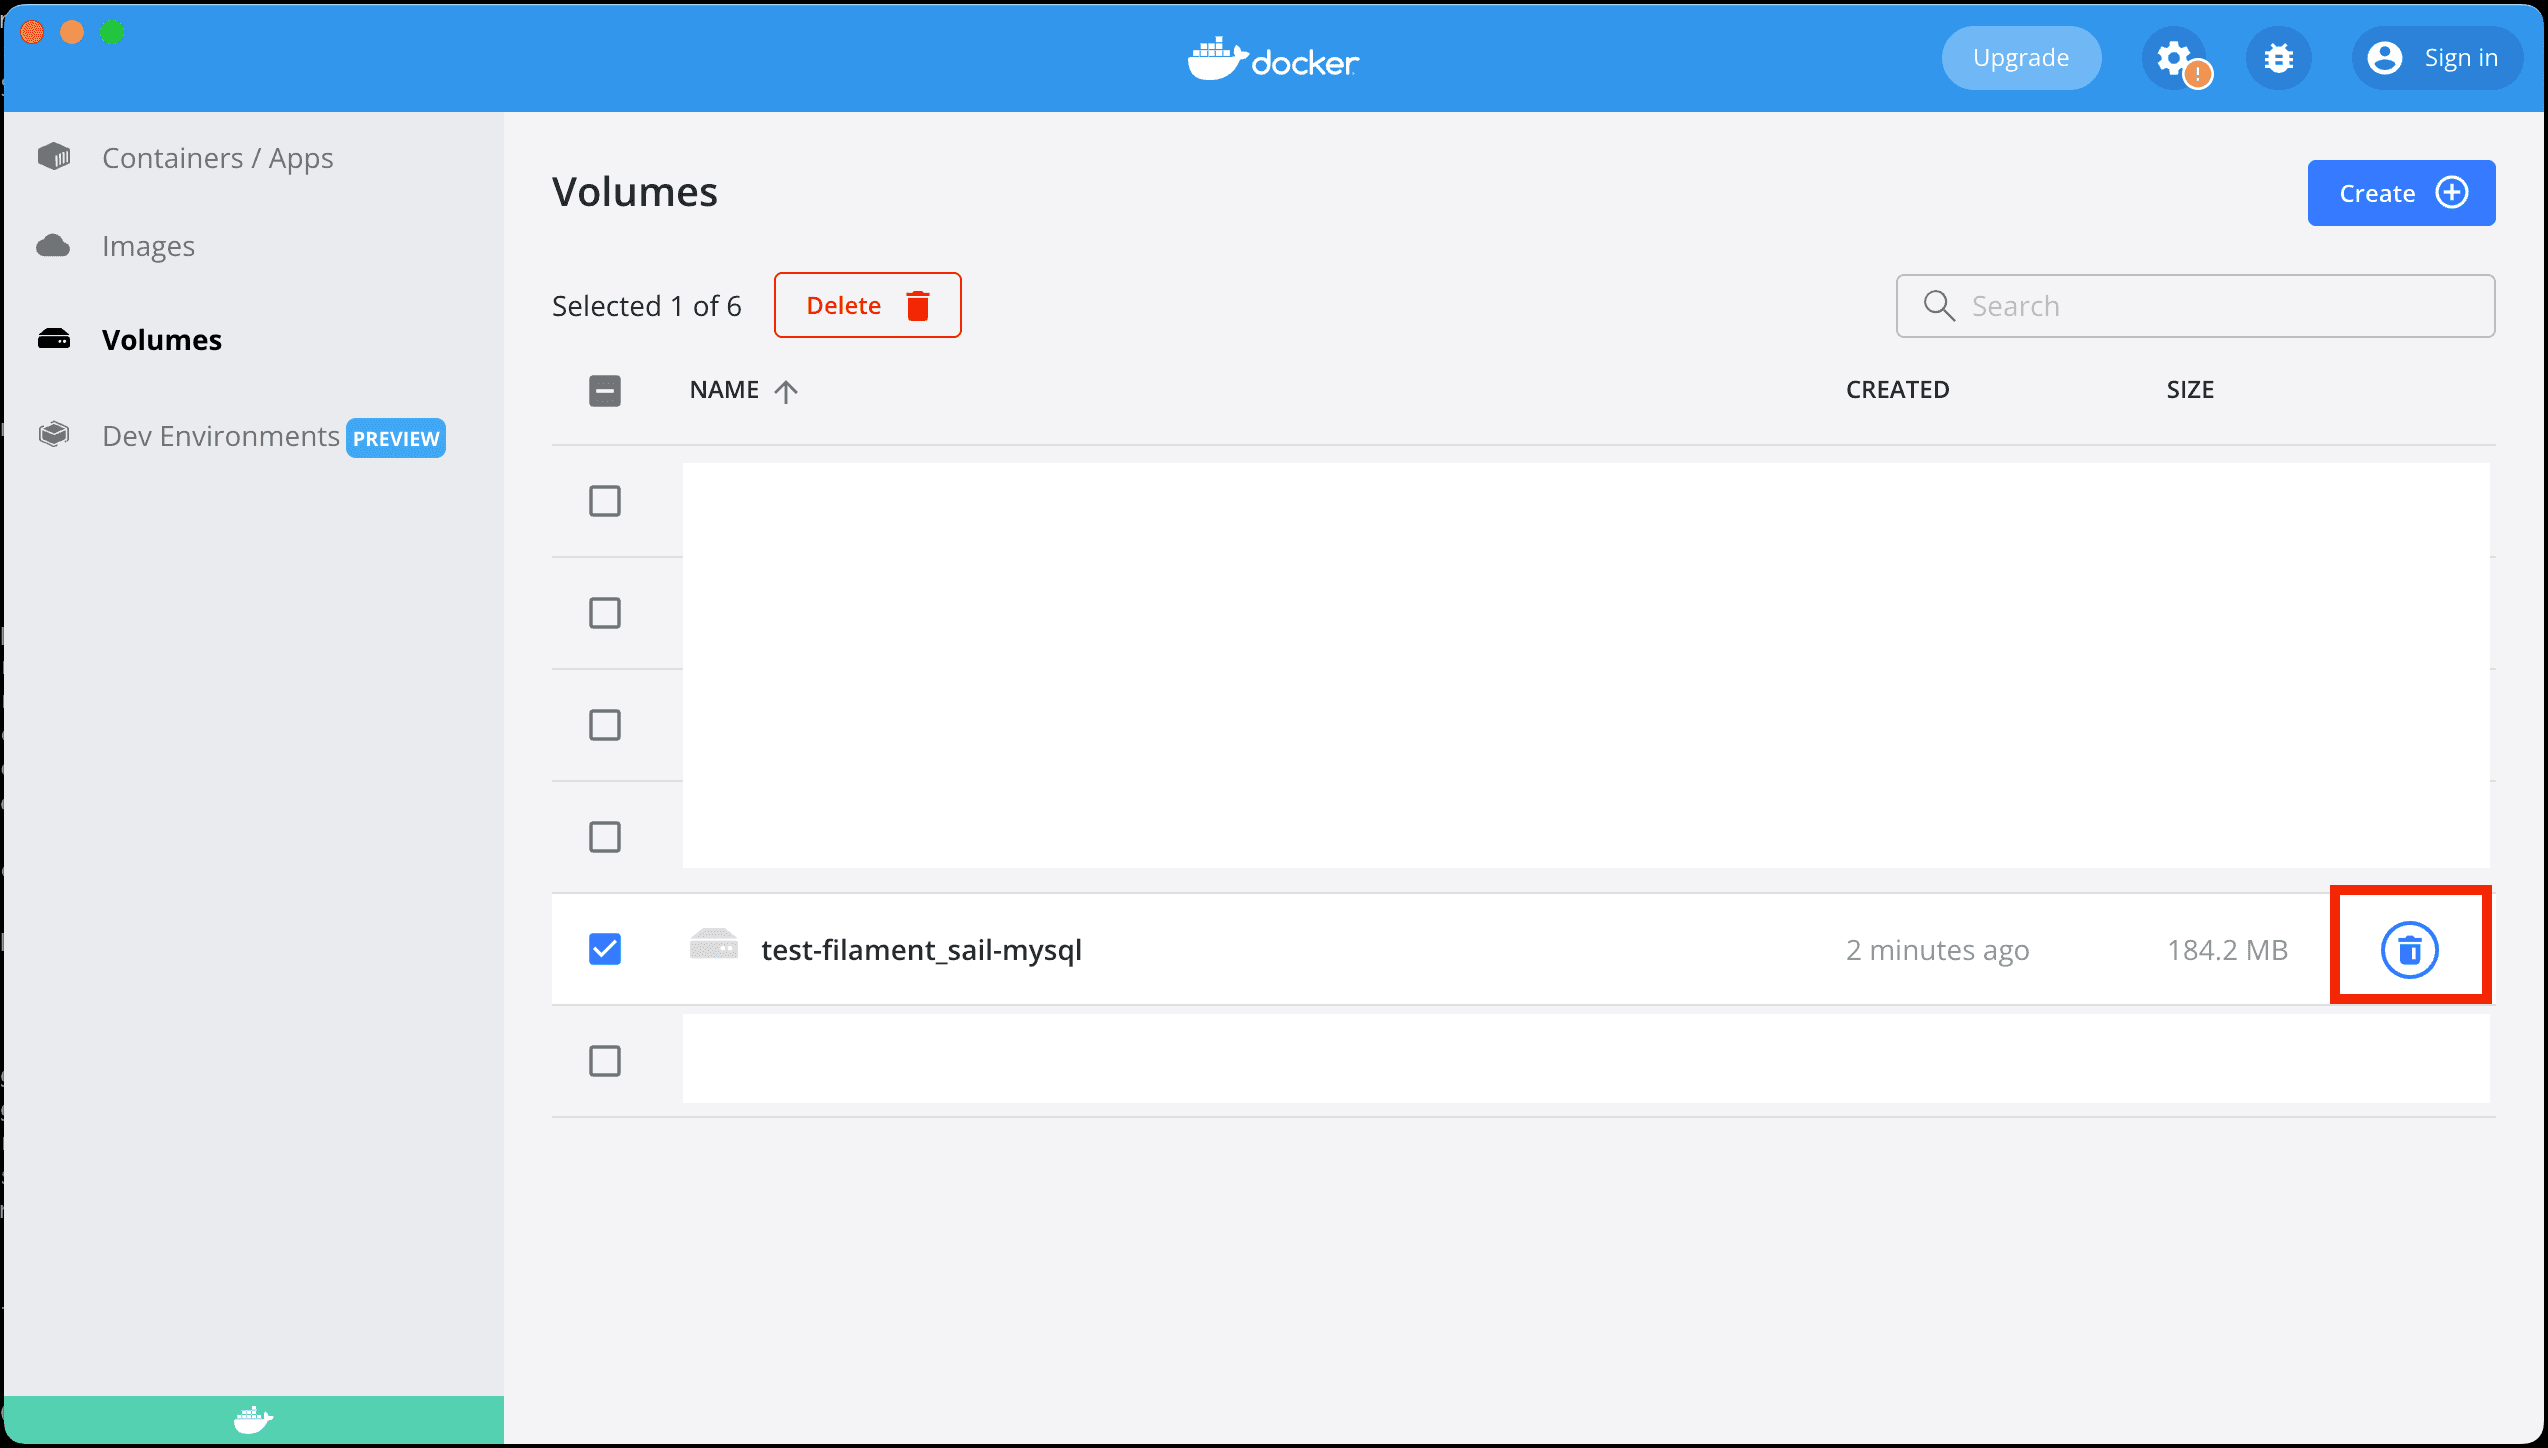Click the Images cloud icon
This screenshot has width=2548, height=1448.
[54, 245]
